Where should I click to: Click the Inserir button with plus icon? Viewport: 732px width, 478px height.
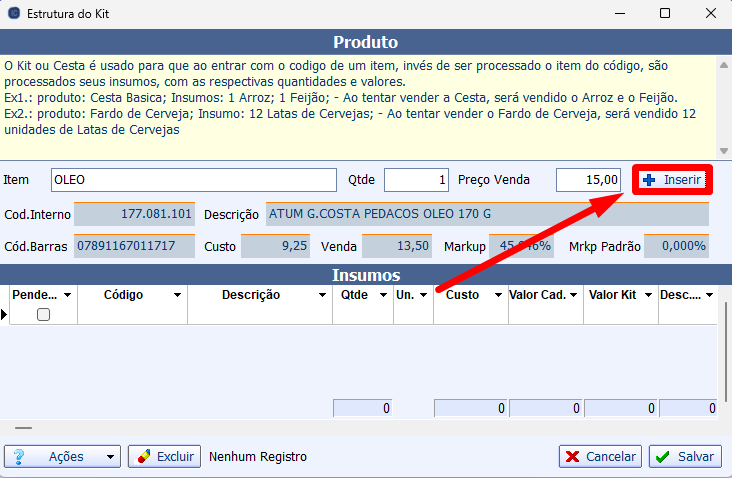673,180
